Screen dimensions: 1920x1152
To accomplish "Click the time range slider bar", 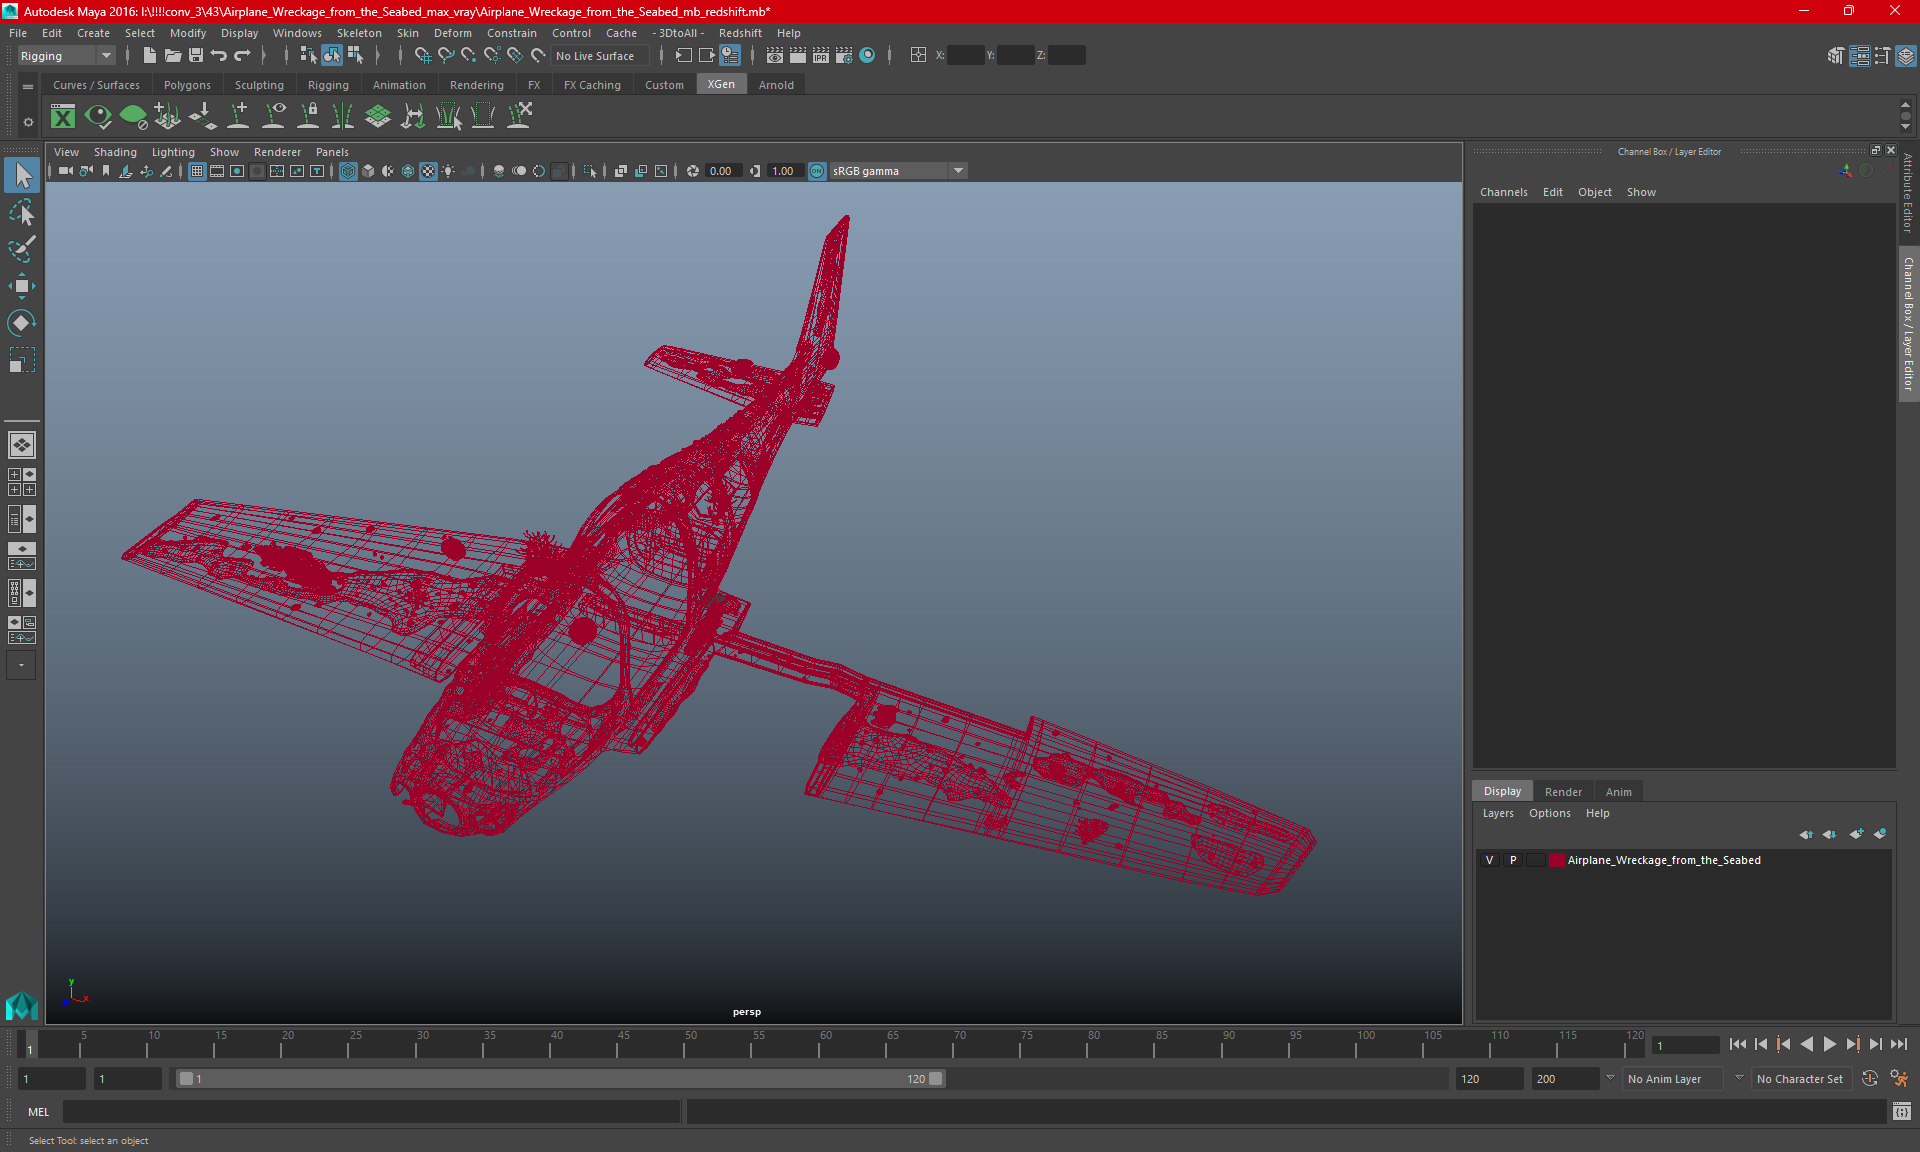I will (x=560, y=1079).
